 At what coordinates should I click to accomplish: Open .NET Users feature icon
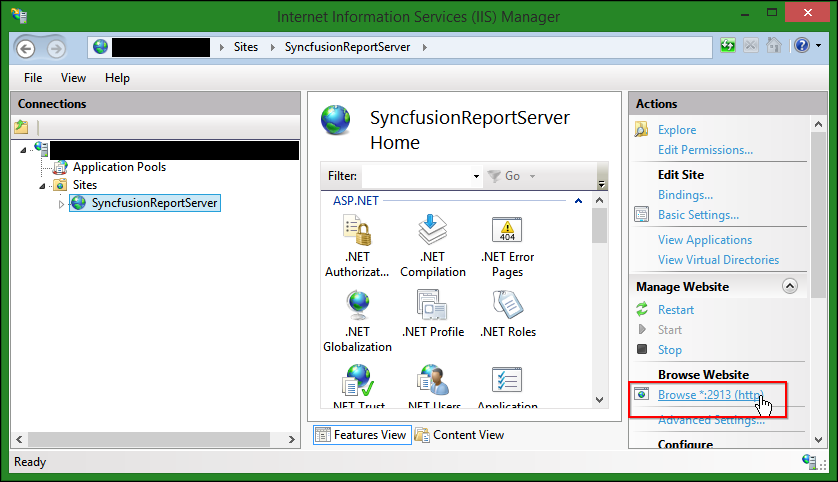click(433, 380)
